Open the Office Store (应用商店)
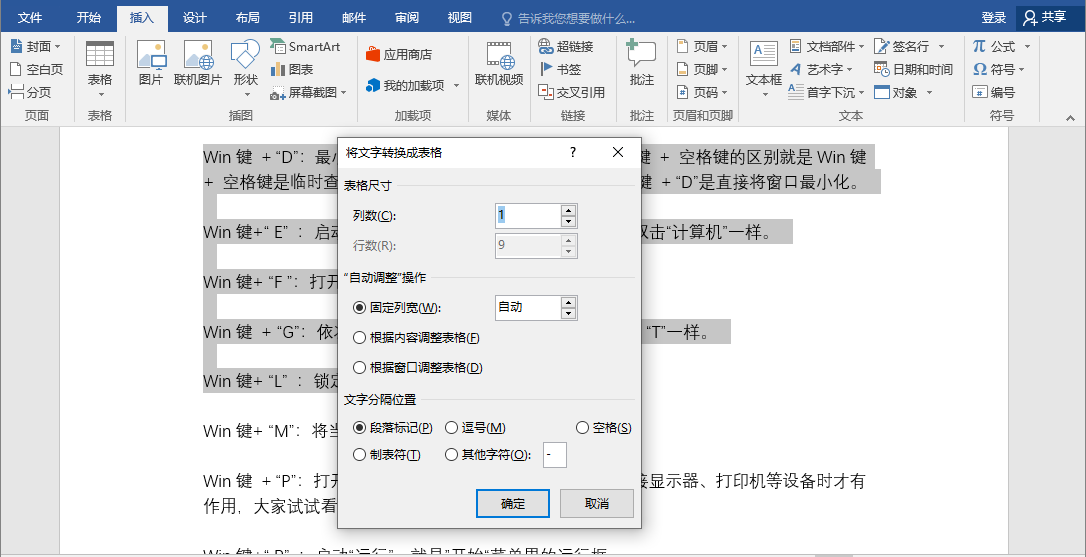Image resolution: width=1086 pixels, height=557 pixels. click(x=399, y=54)
